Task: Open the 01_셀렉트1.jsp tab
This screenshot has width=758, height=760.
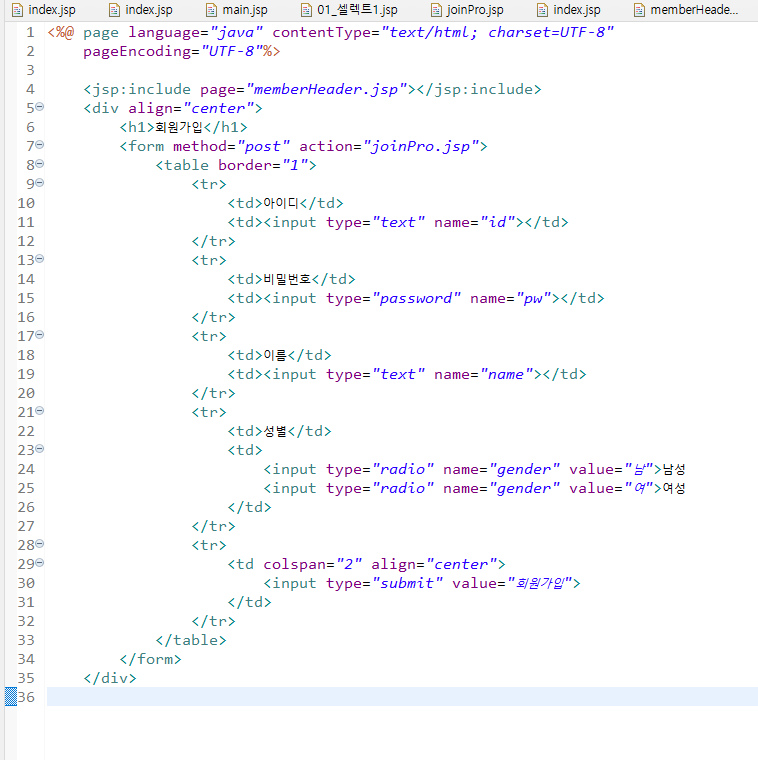Action: point(349,10)
